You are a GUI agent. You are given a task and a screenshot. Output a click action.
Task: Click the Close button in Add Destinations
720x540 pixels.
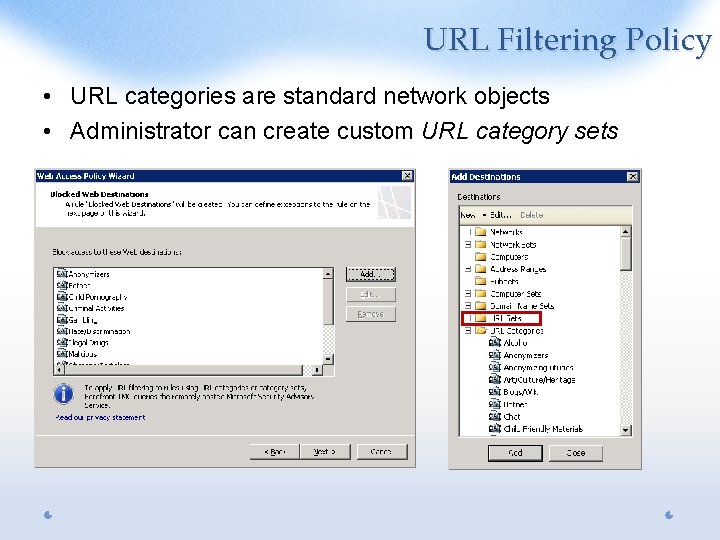tap(576, 453)
